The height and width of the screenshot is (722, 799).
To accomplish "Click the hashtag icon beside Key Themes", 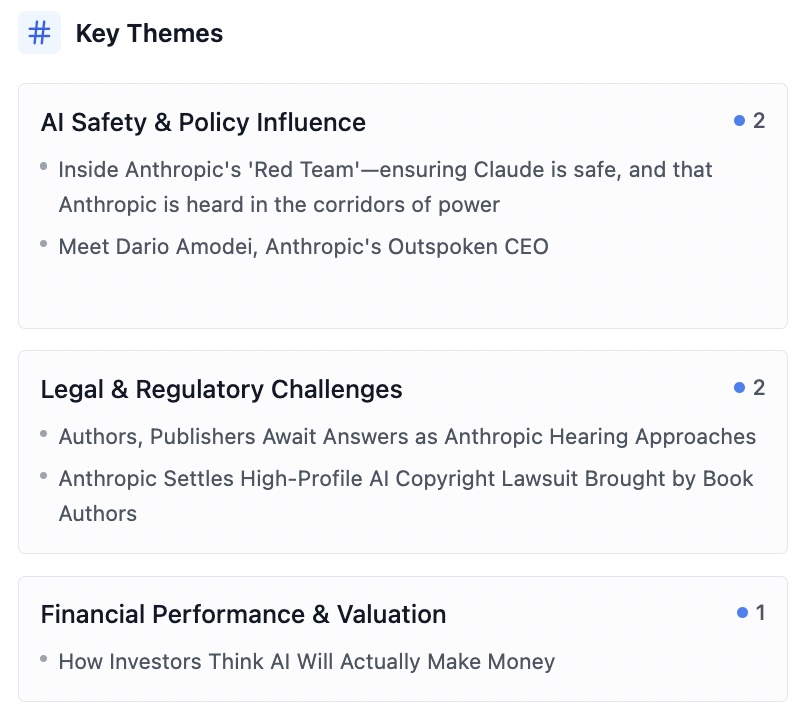I will click(39, 33).
